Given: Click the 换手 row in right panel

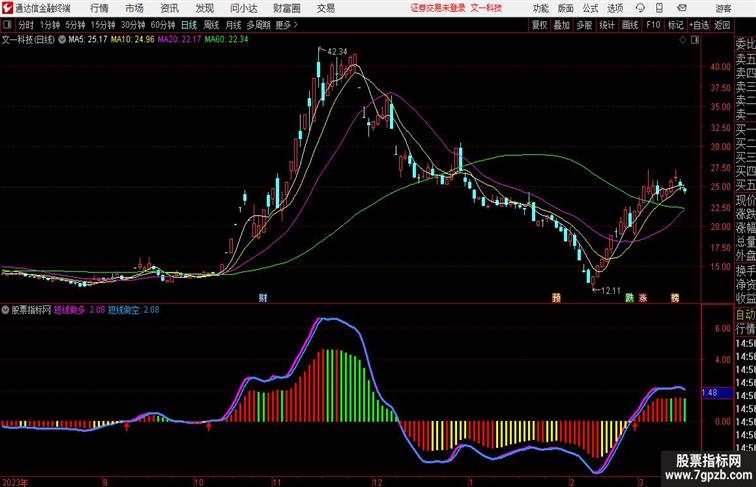Looking at the screenshot, I should [x=745, y=271].
